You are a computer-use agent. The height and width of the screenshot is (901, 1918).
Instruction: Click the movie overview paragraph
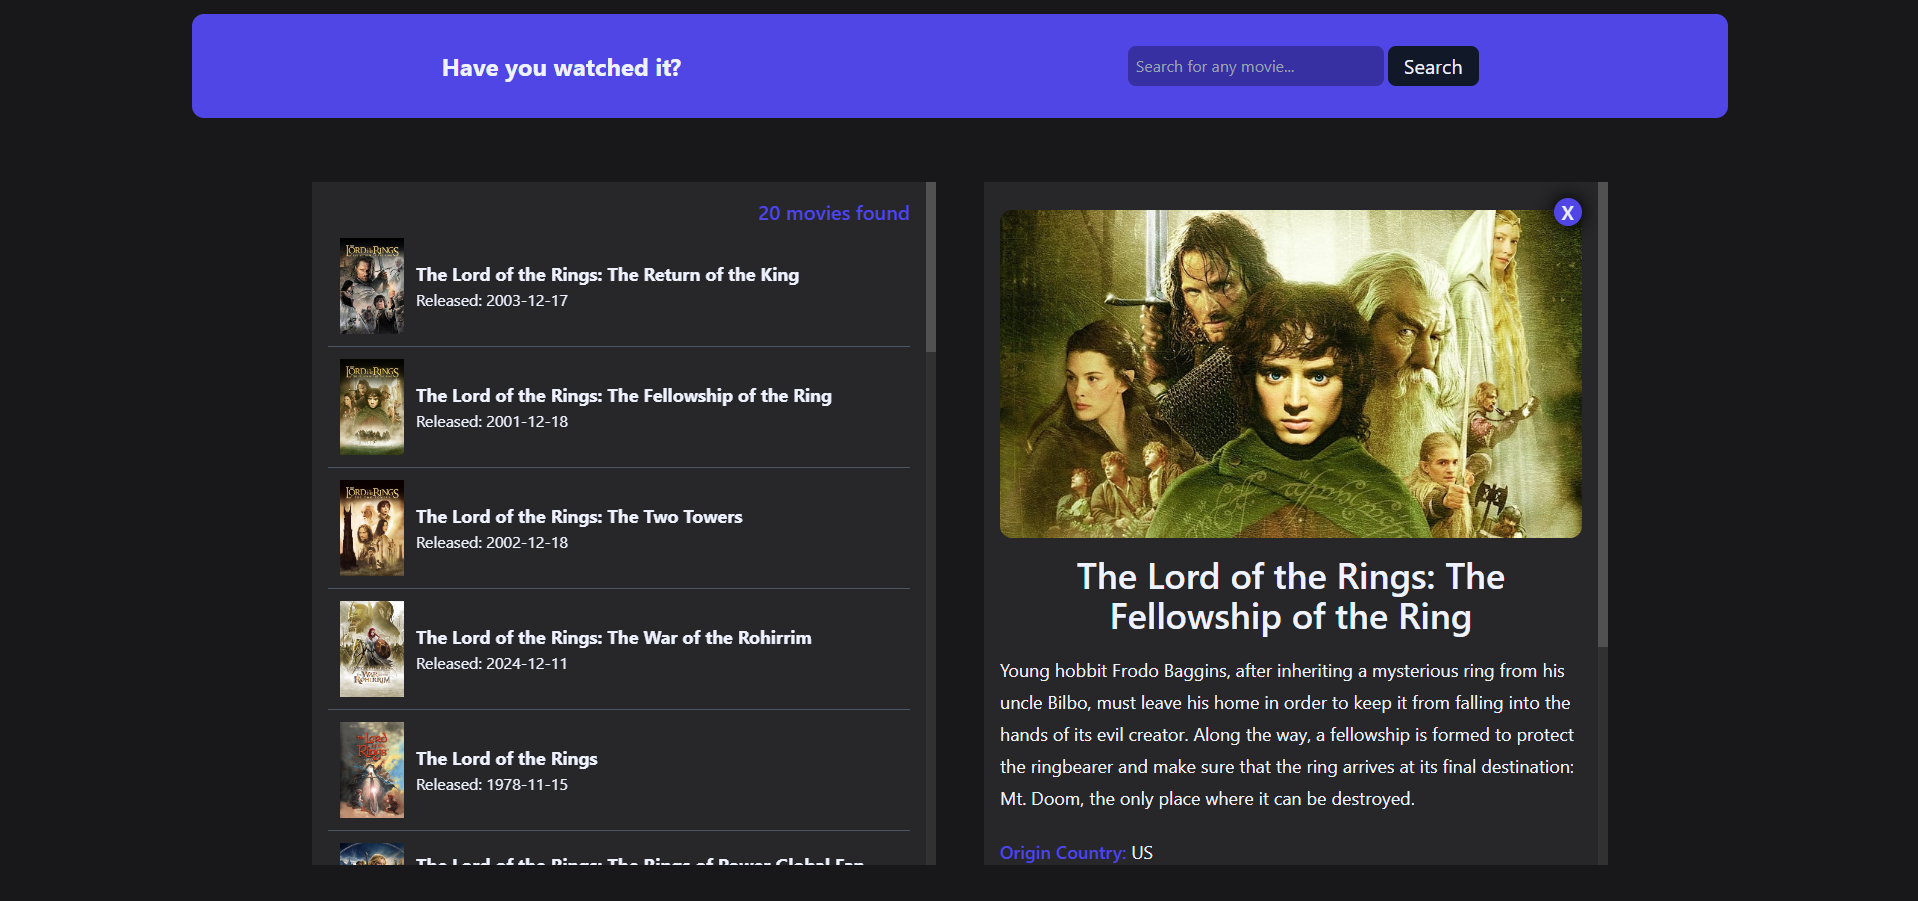tap(1288, 735)
